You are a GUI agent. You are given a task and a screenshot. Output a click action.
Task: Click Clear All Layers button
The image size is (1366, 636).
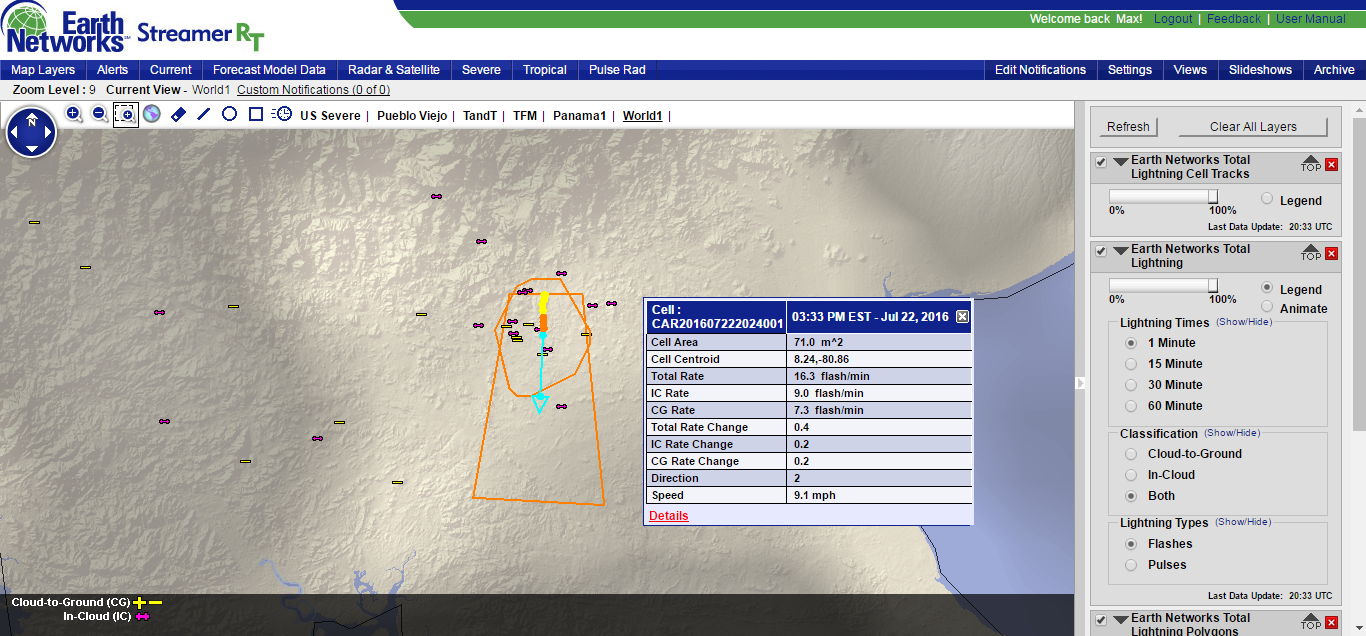(x=1253, y=127)
